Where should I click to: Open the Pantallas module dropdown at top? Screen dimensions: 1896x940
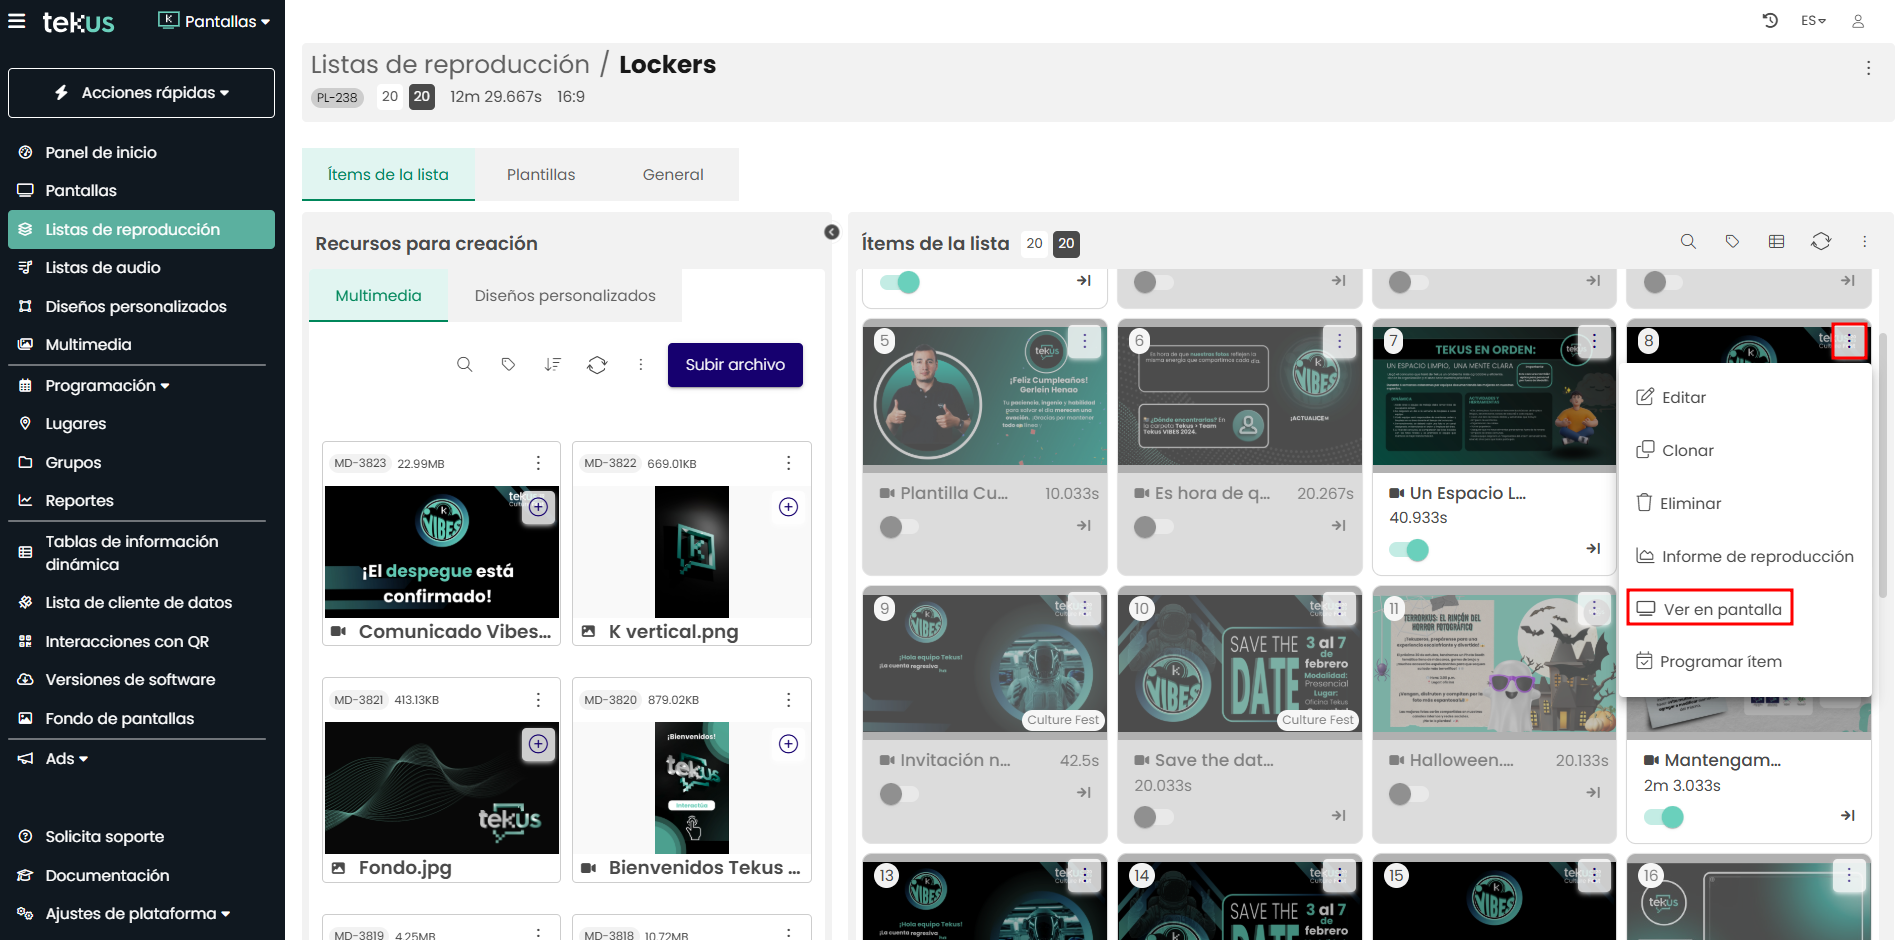tap(214, 21)
